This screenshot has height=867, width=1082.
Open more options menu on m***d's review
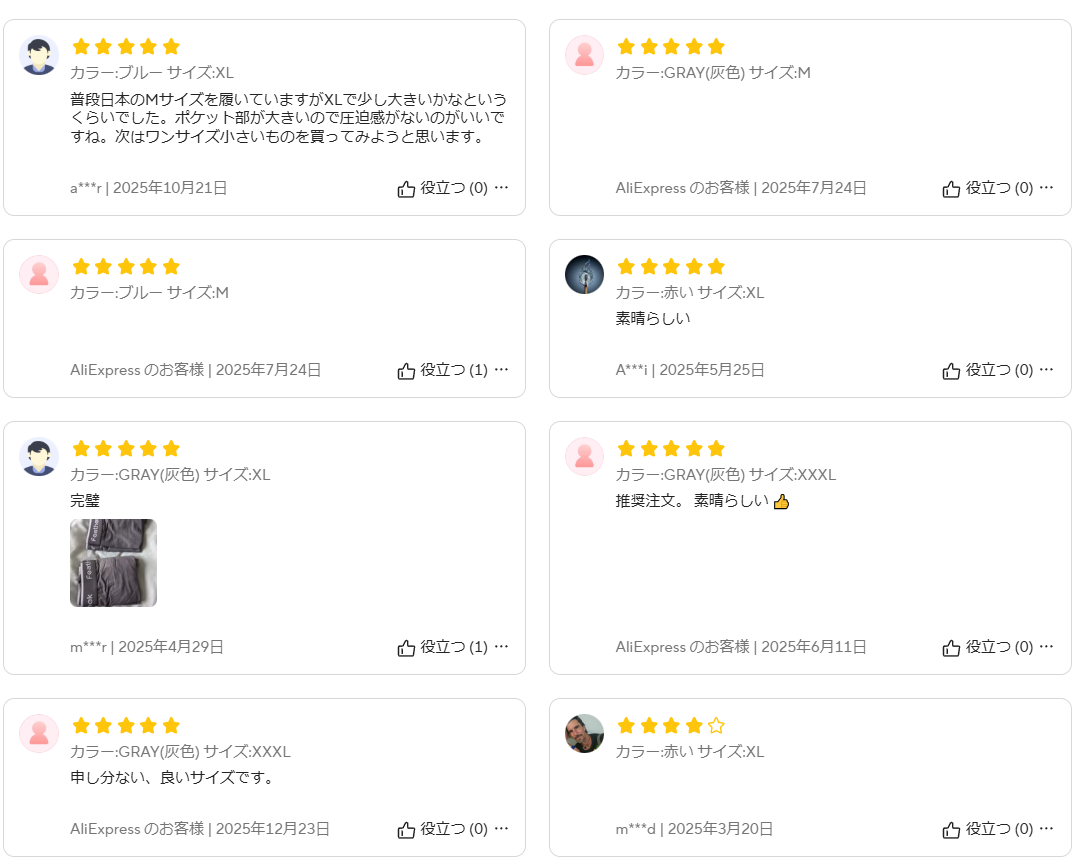pos(1047,829)
